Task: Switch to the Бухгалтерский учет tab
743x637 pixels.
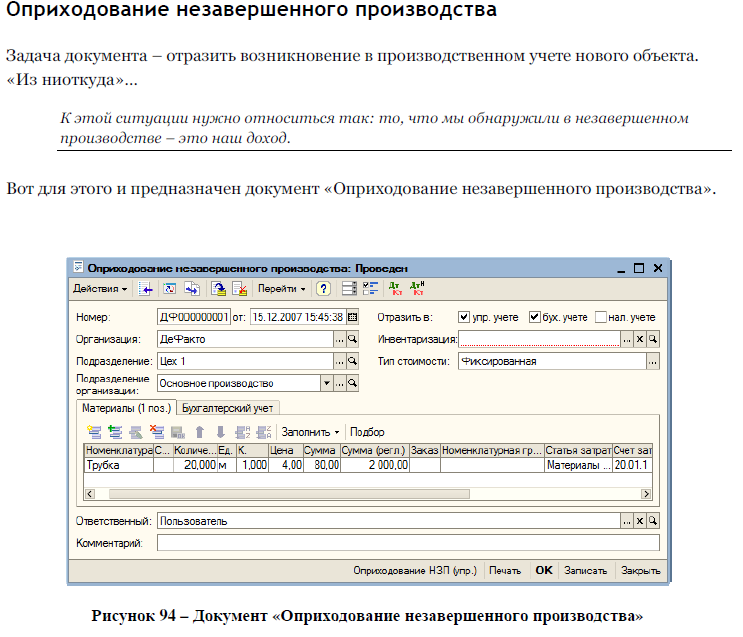Action: pos(228,408)
